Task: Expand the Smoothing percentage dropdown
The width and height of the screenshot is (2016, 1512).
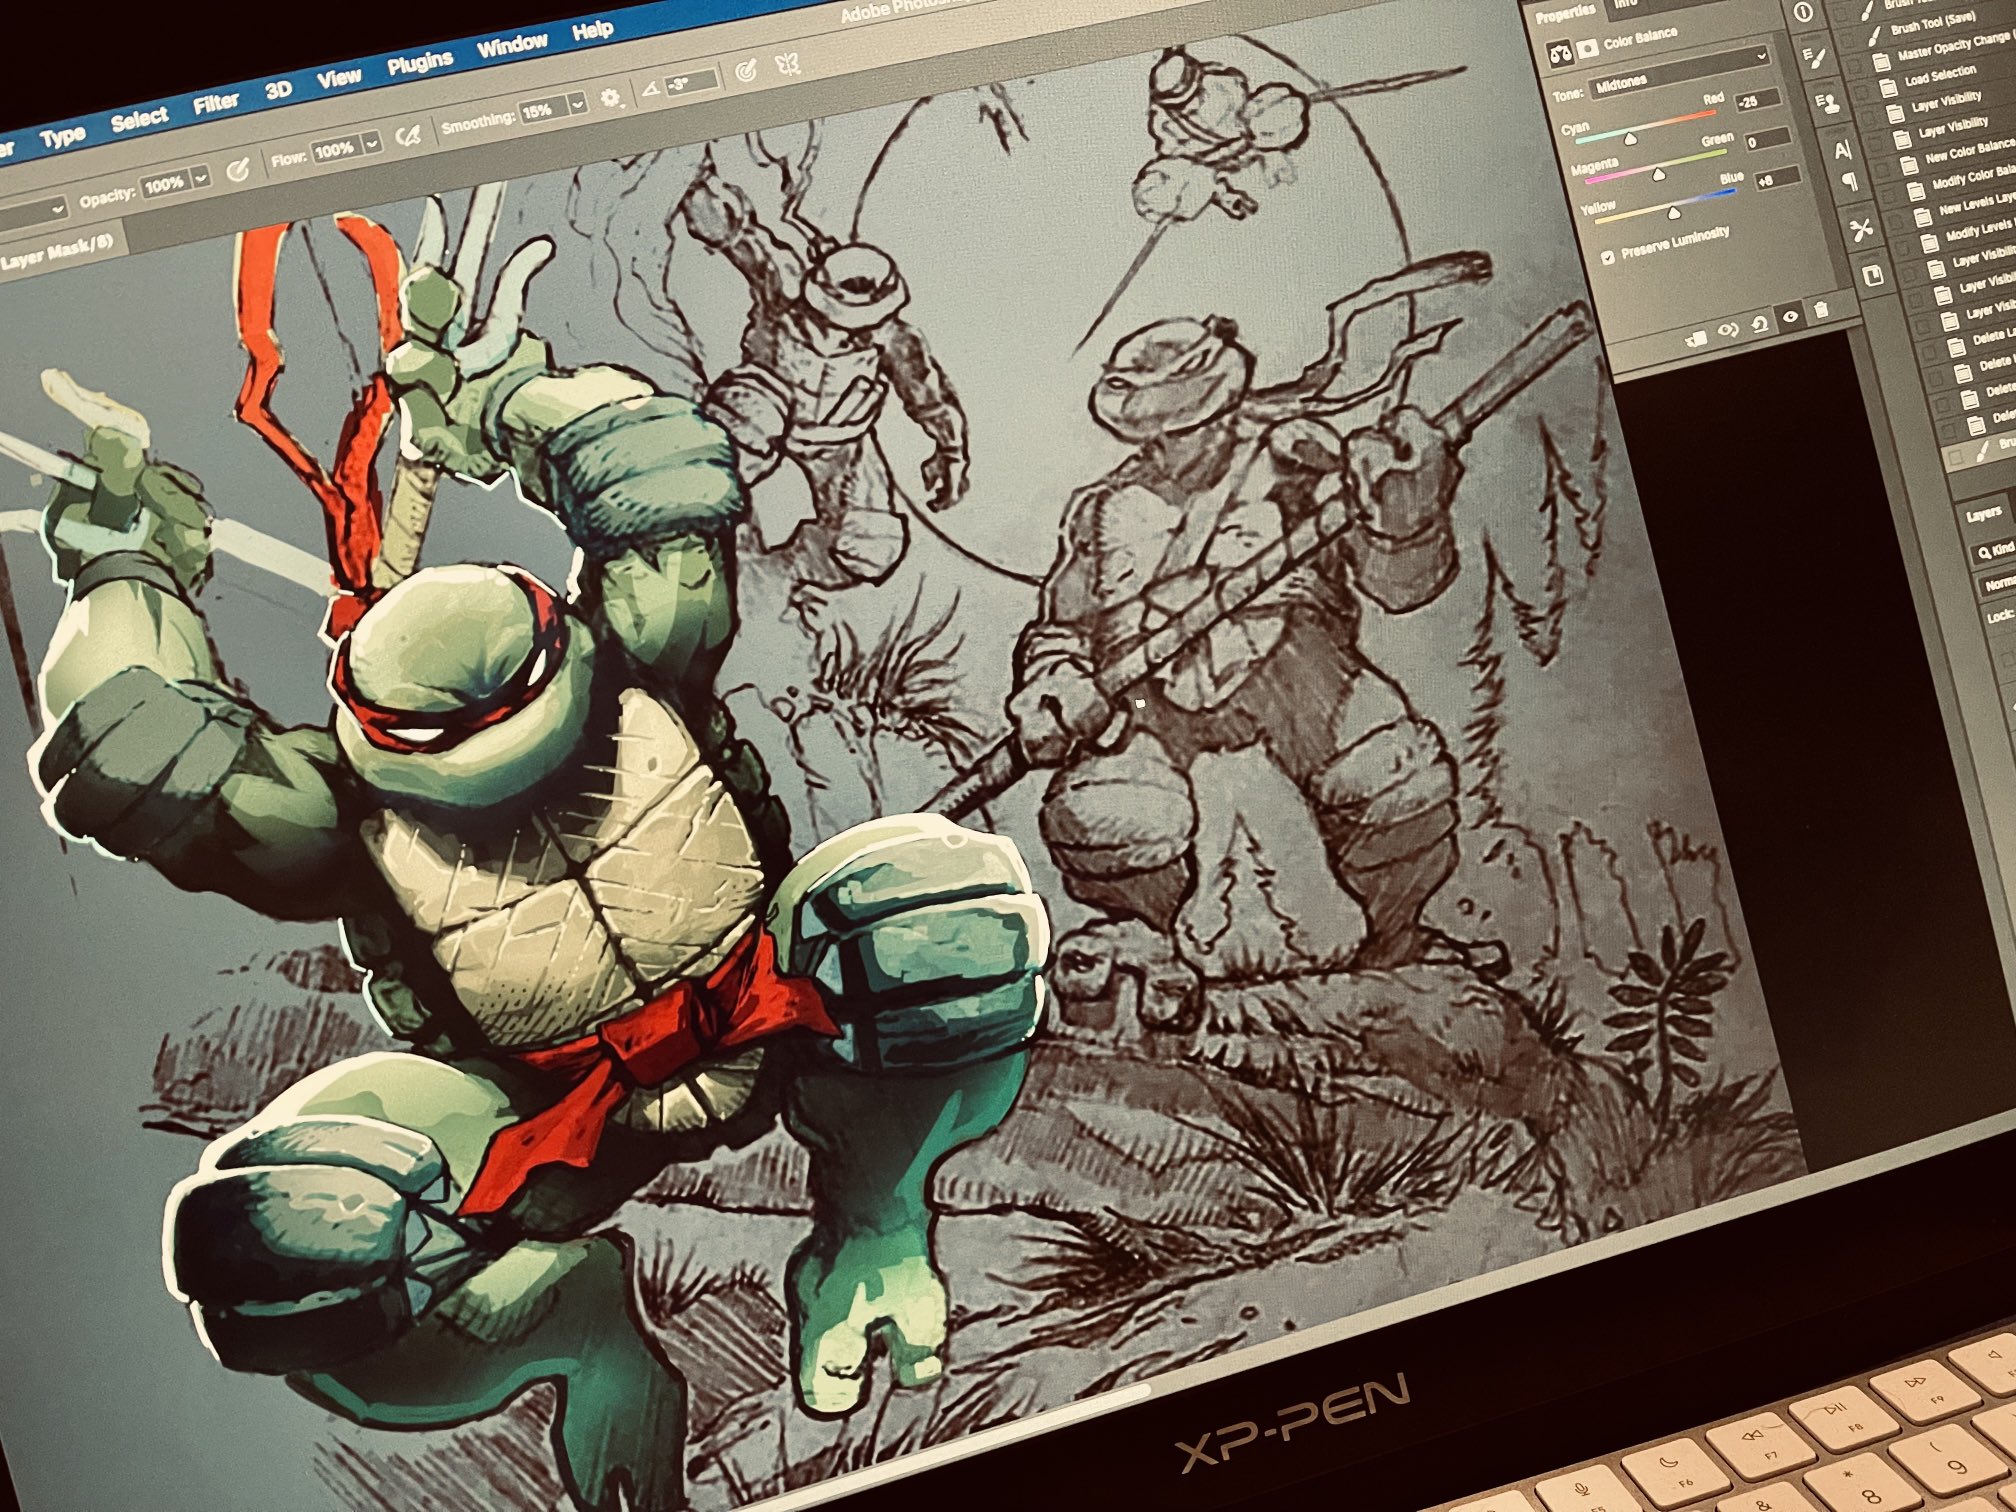Action: tap(577, 104)
